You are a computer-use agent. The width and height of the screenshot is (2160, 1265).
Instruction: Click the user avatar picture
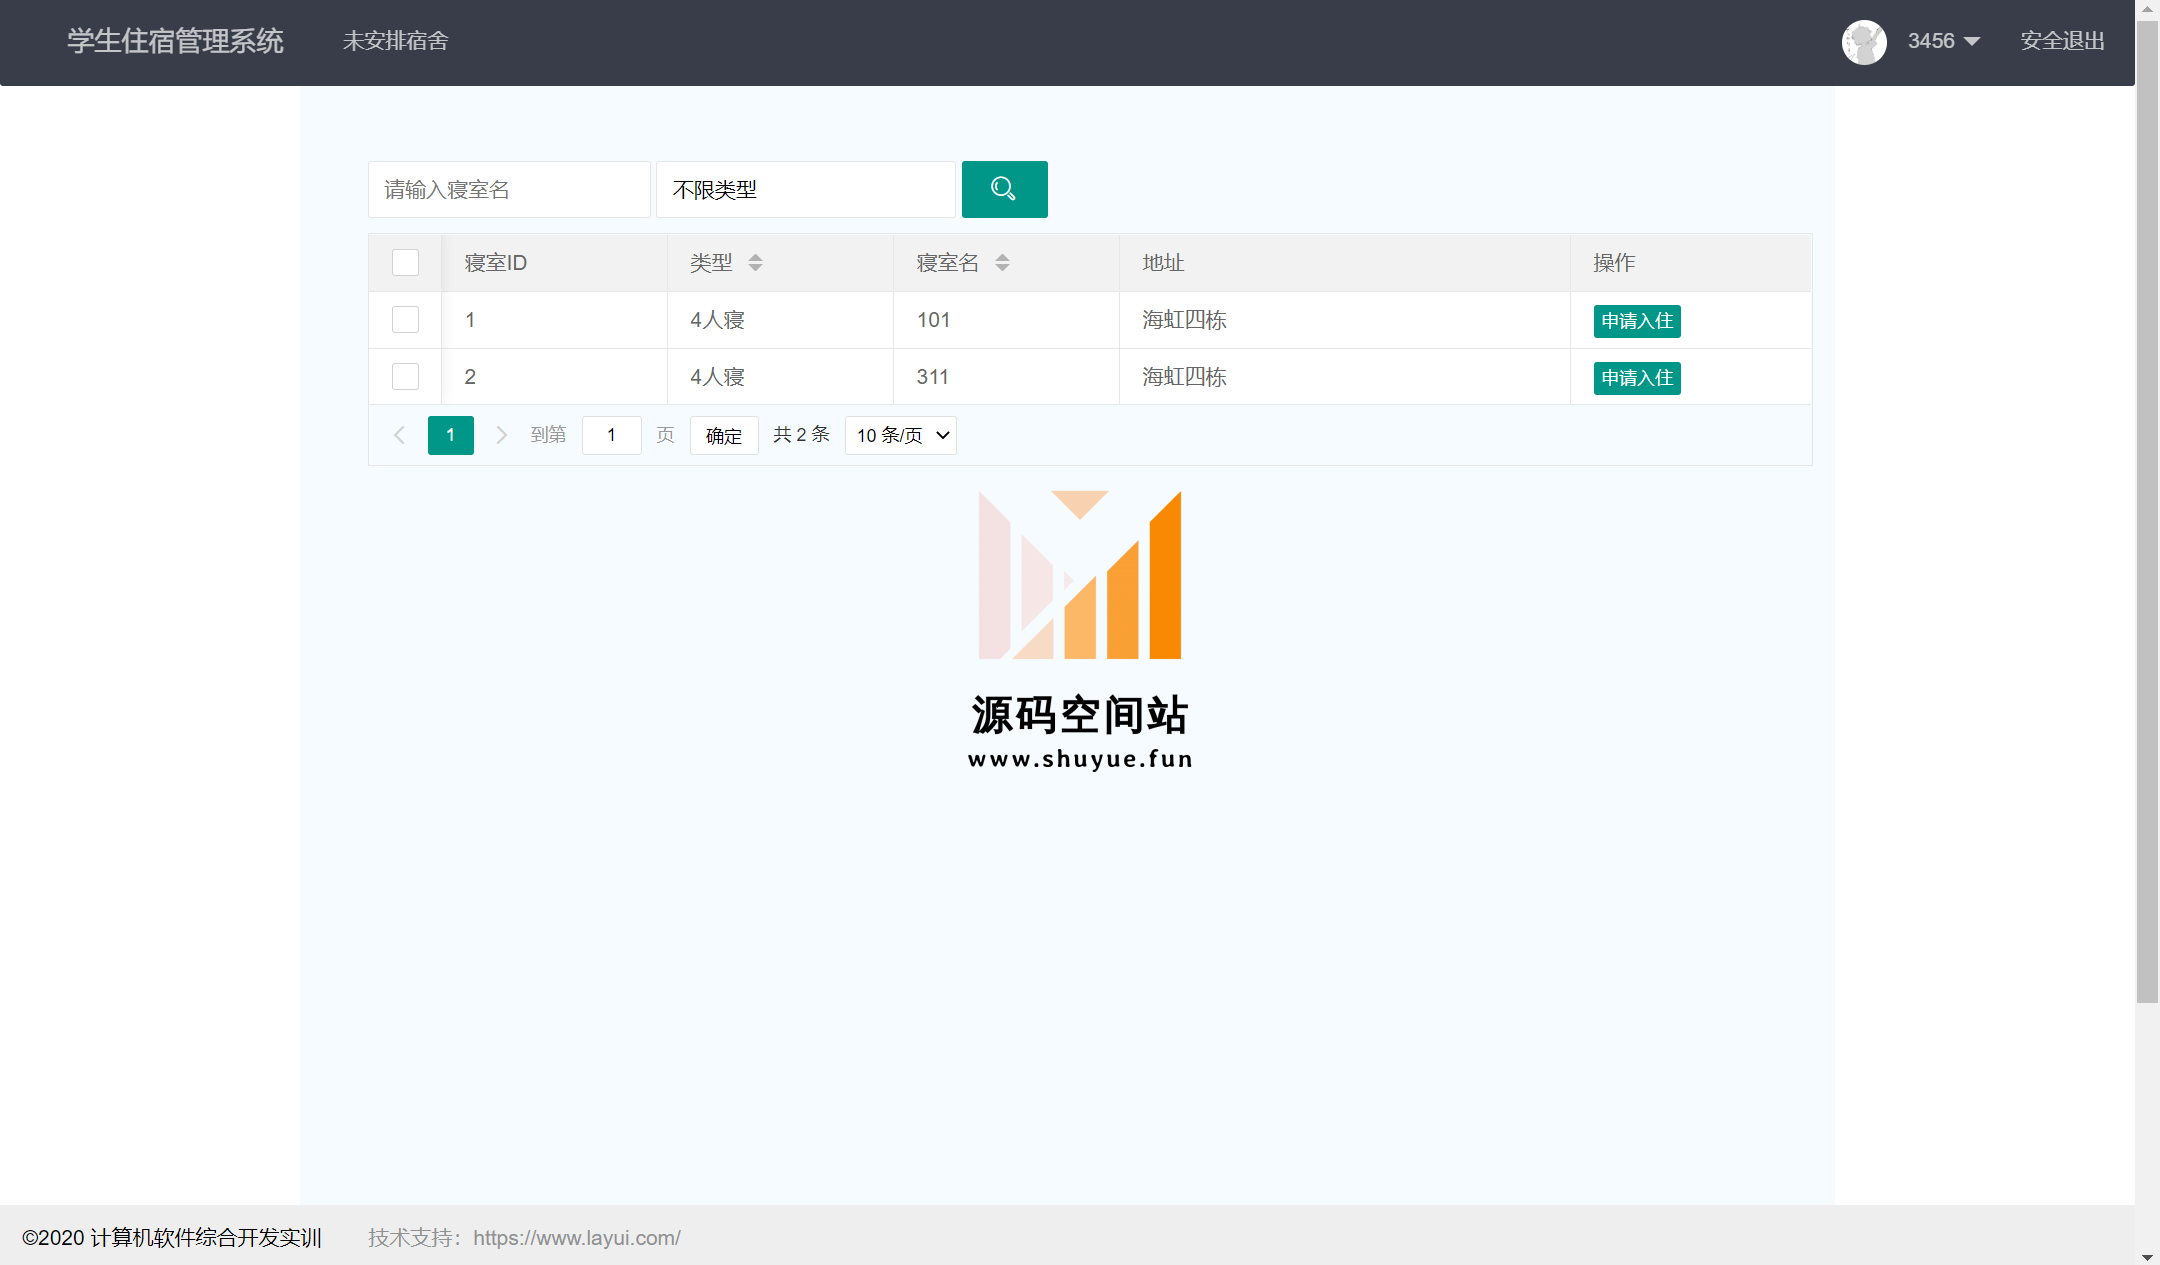tap(1864, 42)
